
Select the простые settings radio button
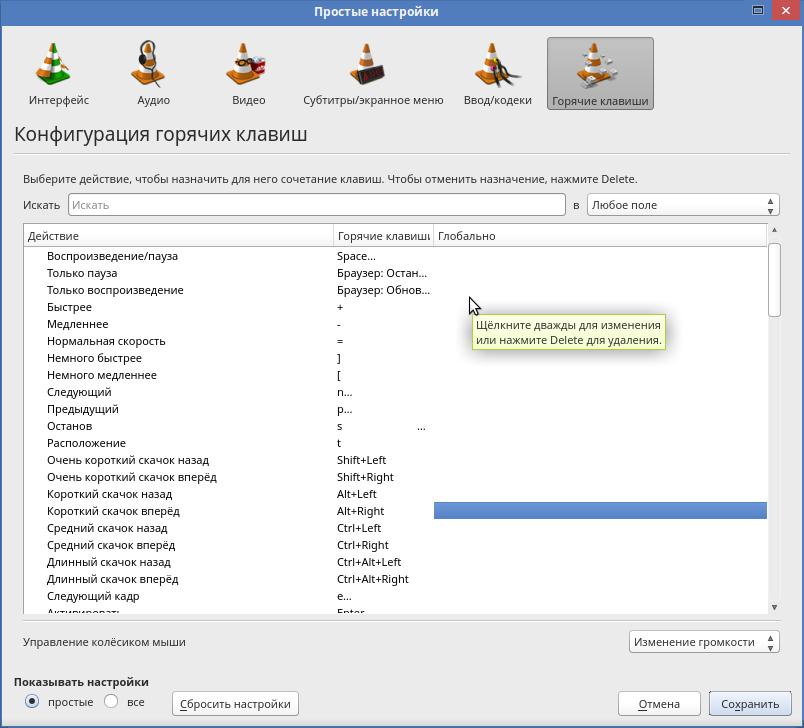[32, 701]
